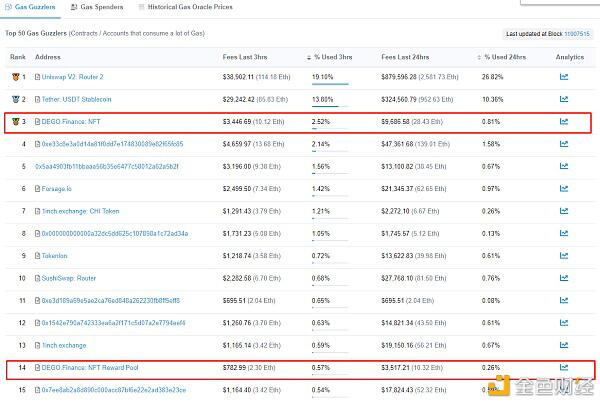
Task: Click contract icon beside DEGO.Finance: NFT Reward Pool
Action: 38,368
